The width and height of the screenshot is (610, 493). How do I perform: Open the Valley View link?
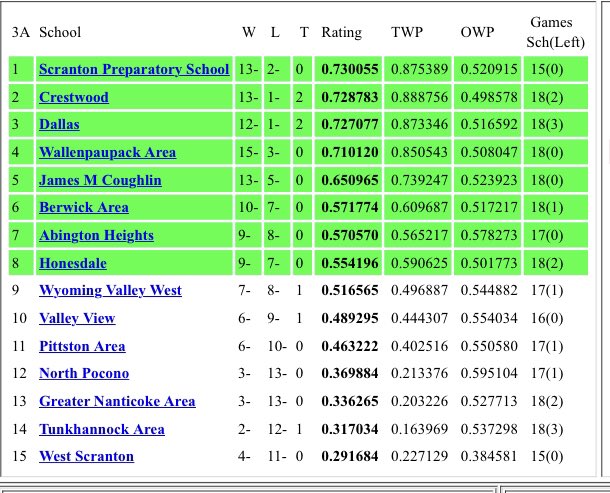77,318
